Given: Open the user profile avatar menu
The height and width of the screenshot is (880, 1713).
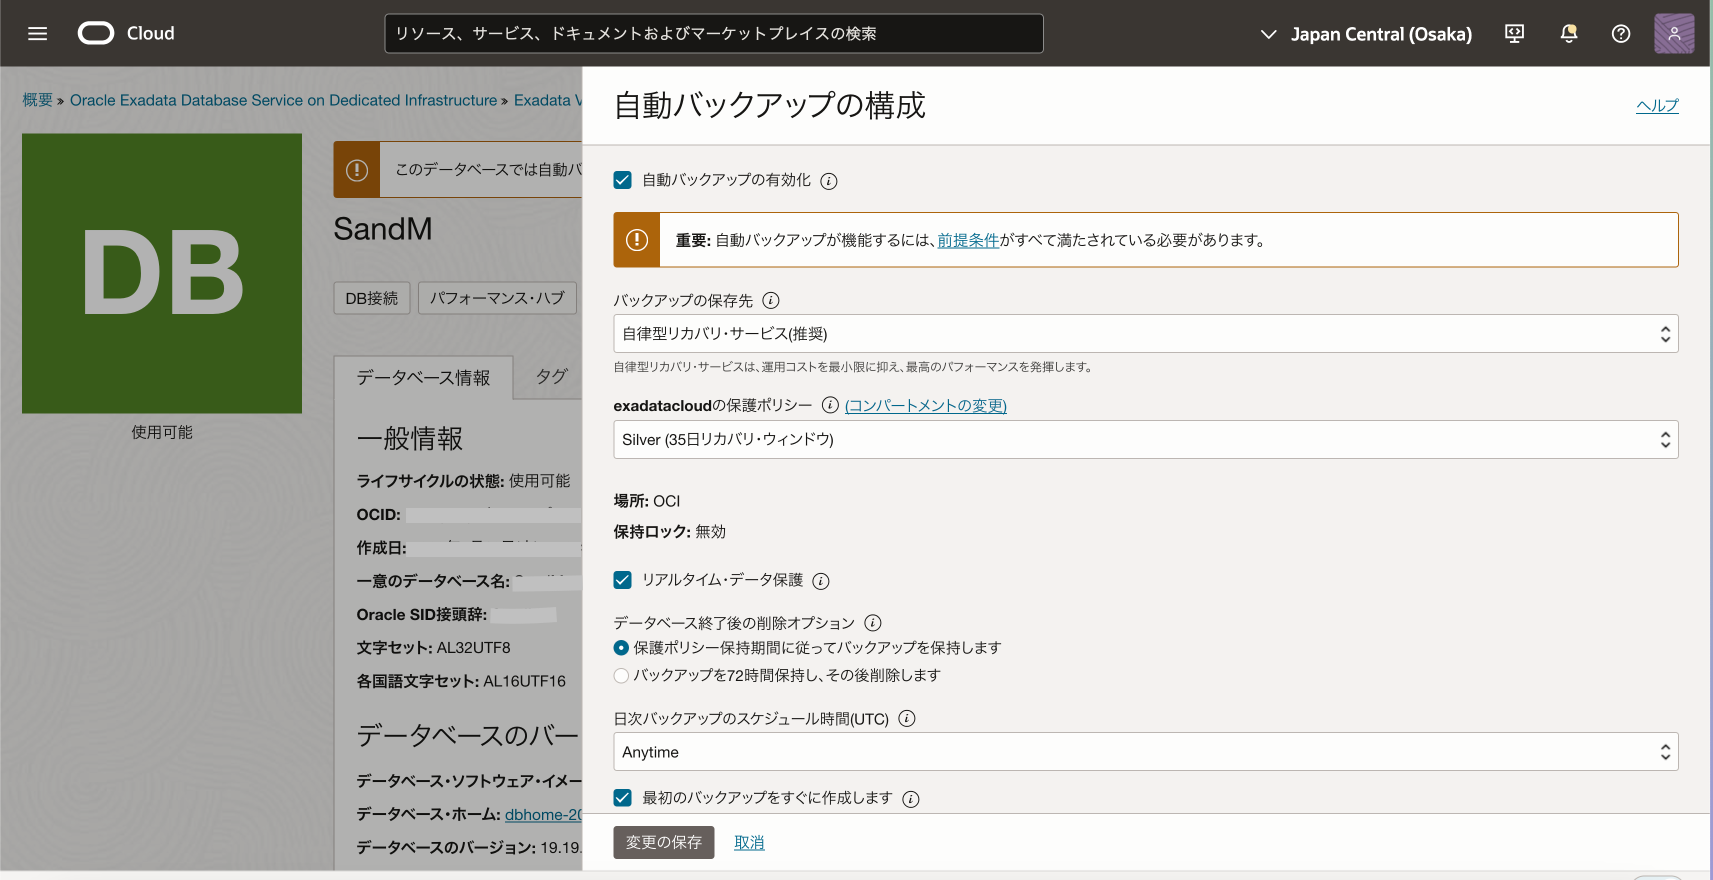Looking at the screenshot, I should (x=1673, y=34).
